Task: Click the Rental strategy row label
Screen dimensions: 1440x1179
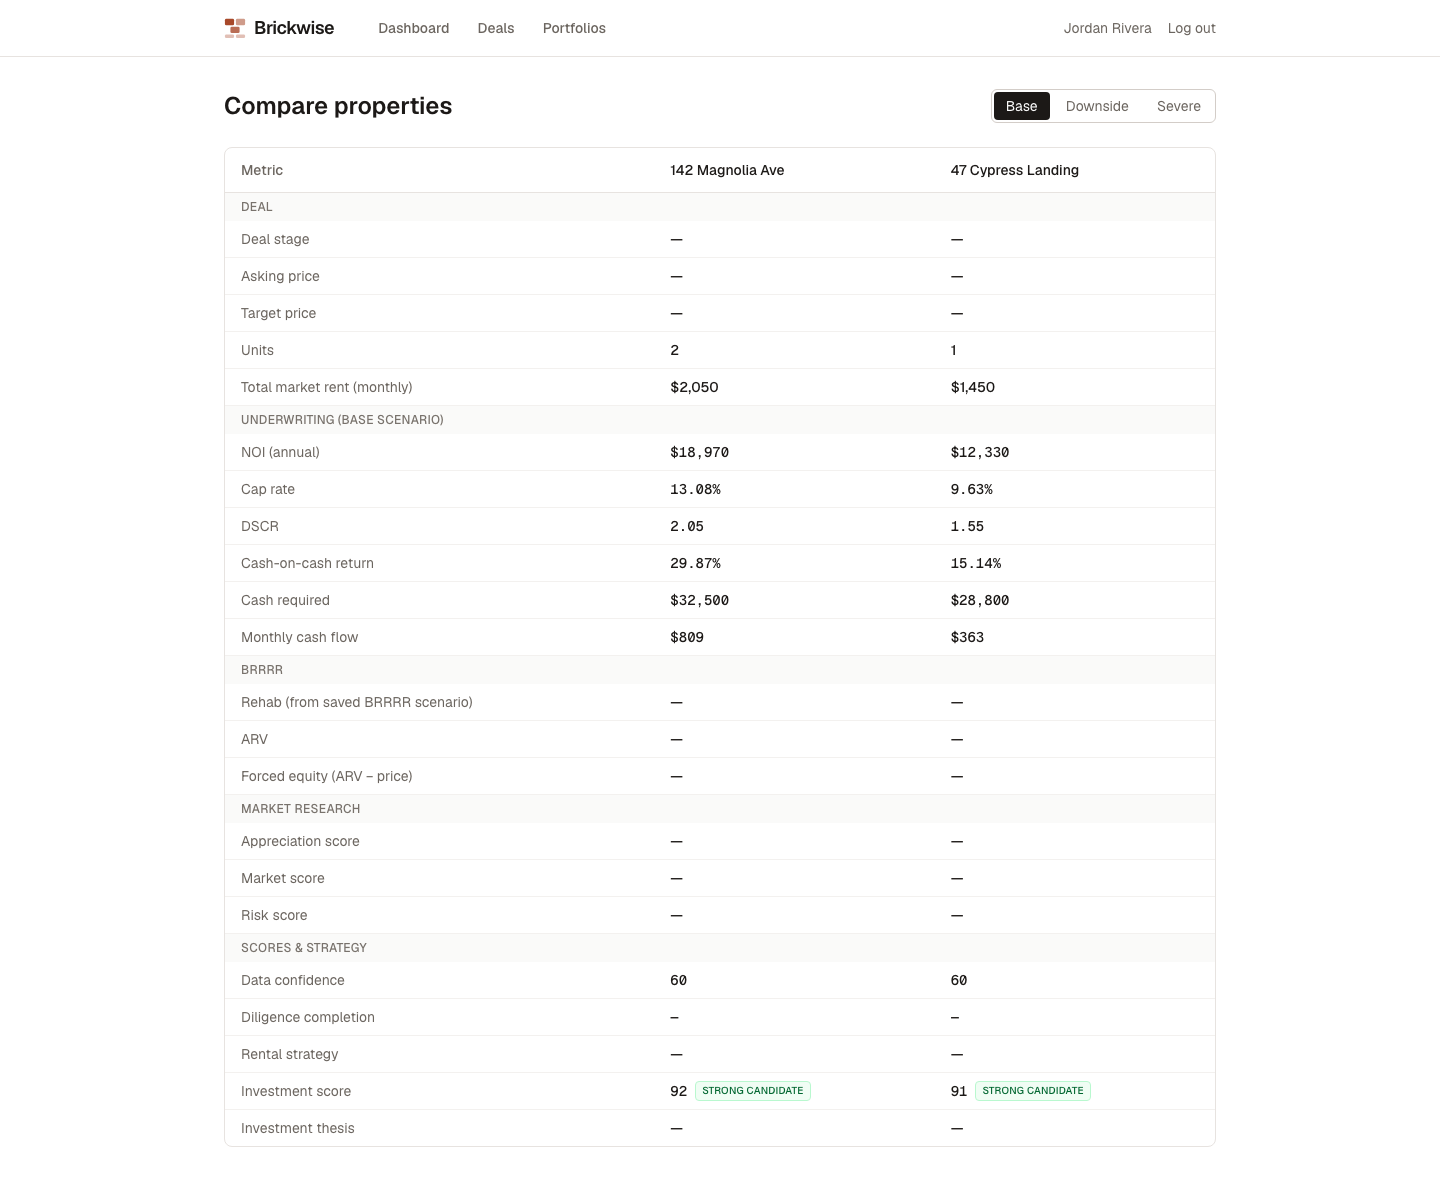Action: (290, 1054)
